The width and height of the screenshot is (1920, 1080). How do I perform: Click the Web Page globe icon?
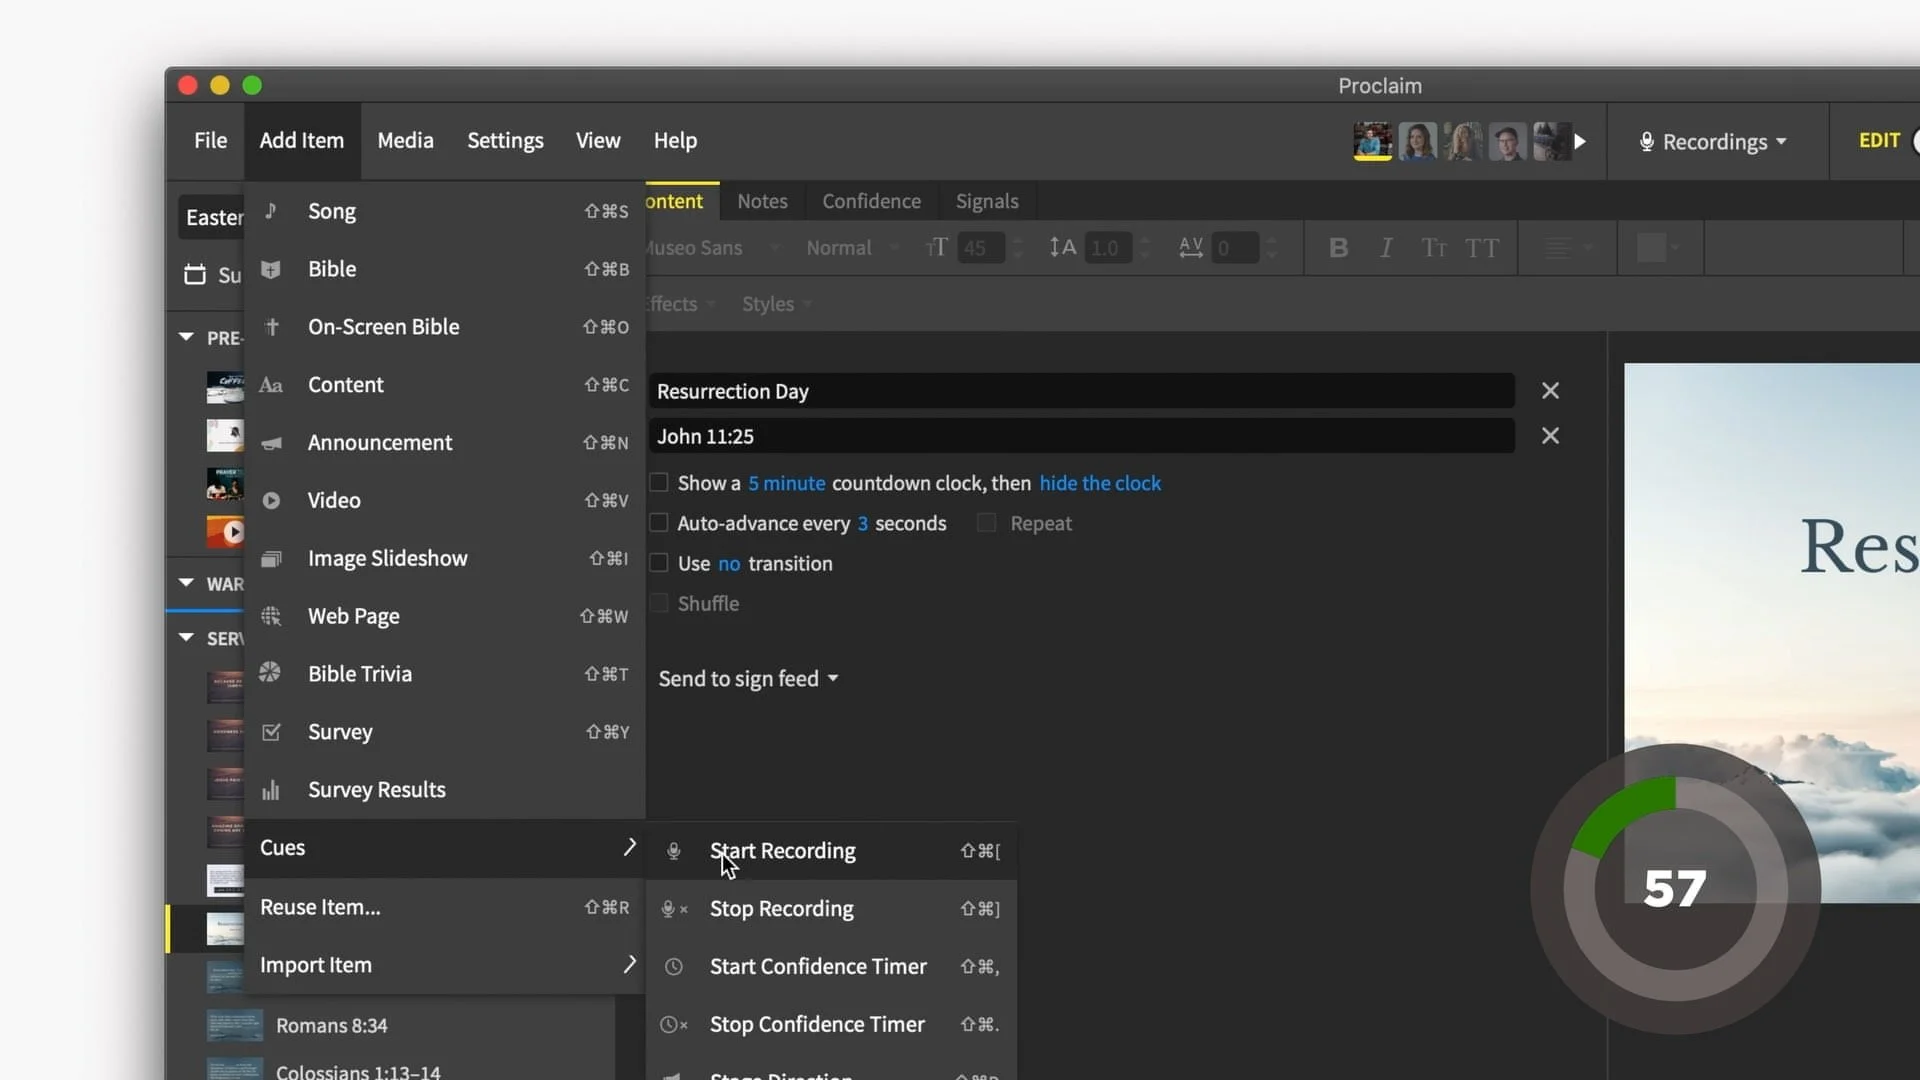271,616
